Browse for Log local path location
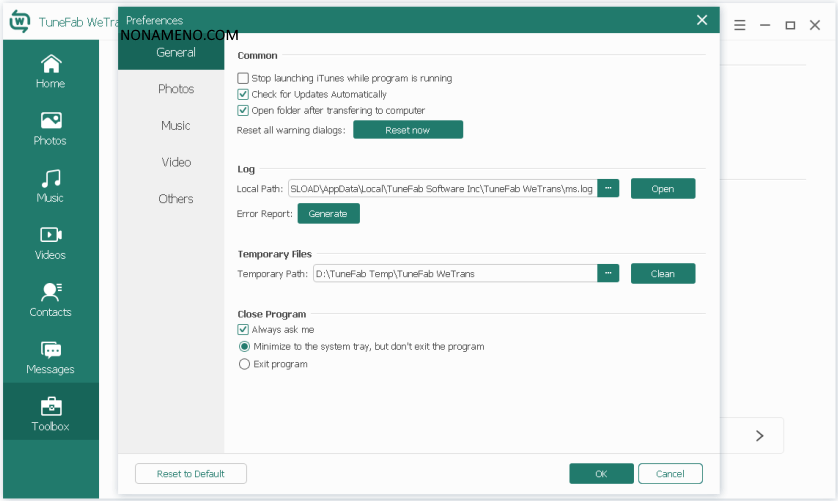The image size is (838, 501). coord(608,188)
